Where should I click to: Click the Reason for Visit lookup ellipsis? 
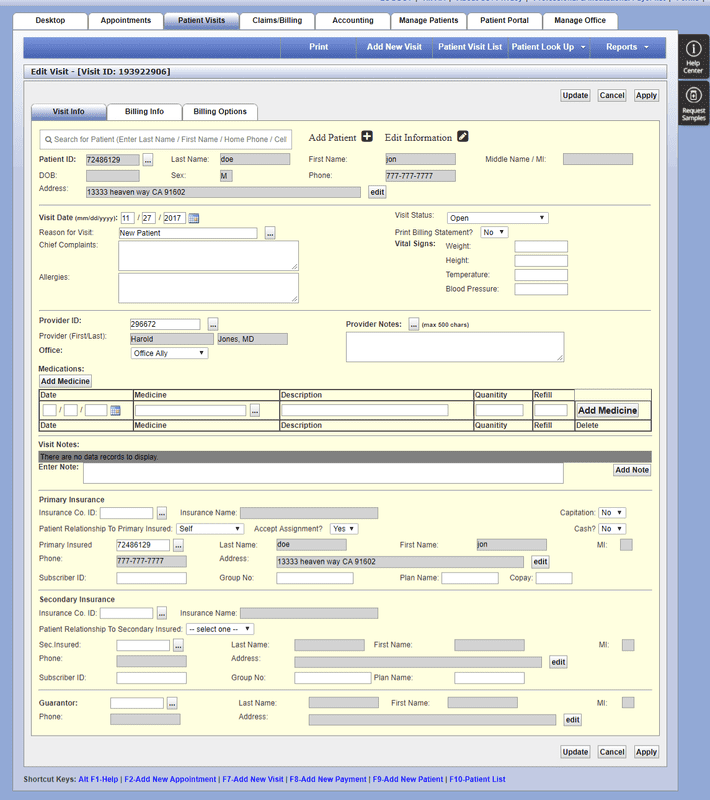tap(270, 233)
